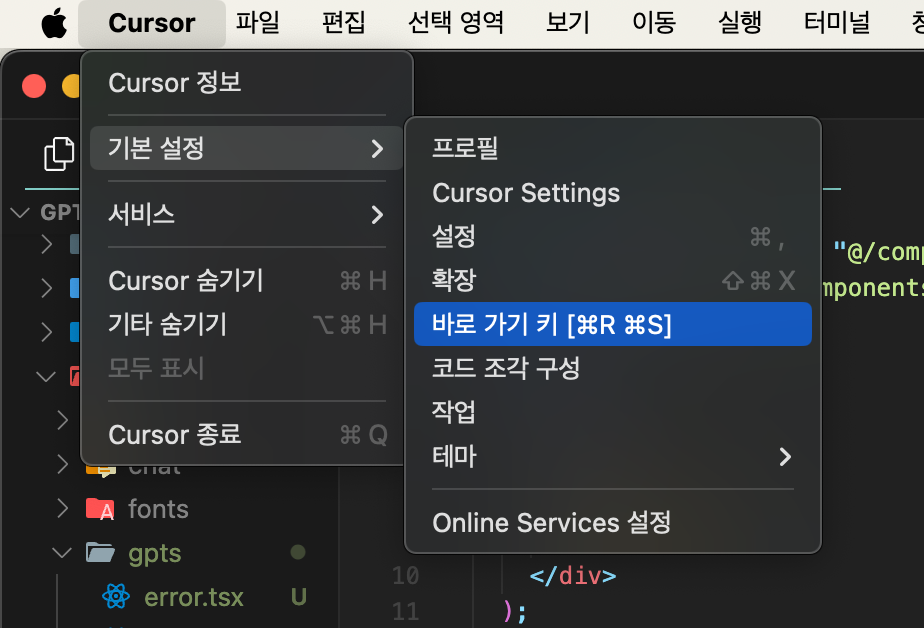This screenshot has width=924, height=628.
Task: Choose Cursor 숨기기
Action: (x=247, y=280)
